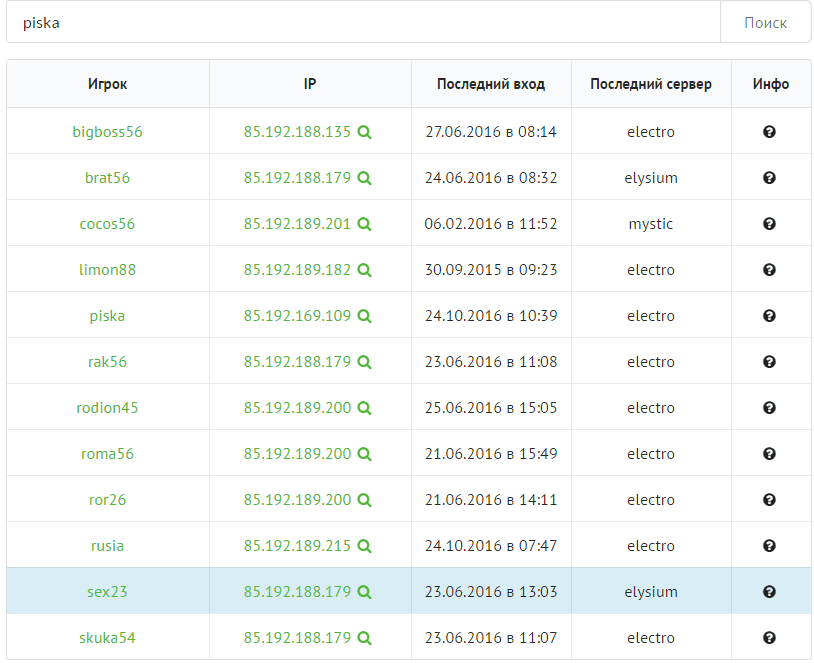Click IP address 85.192.189.201

(297, 224)
